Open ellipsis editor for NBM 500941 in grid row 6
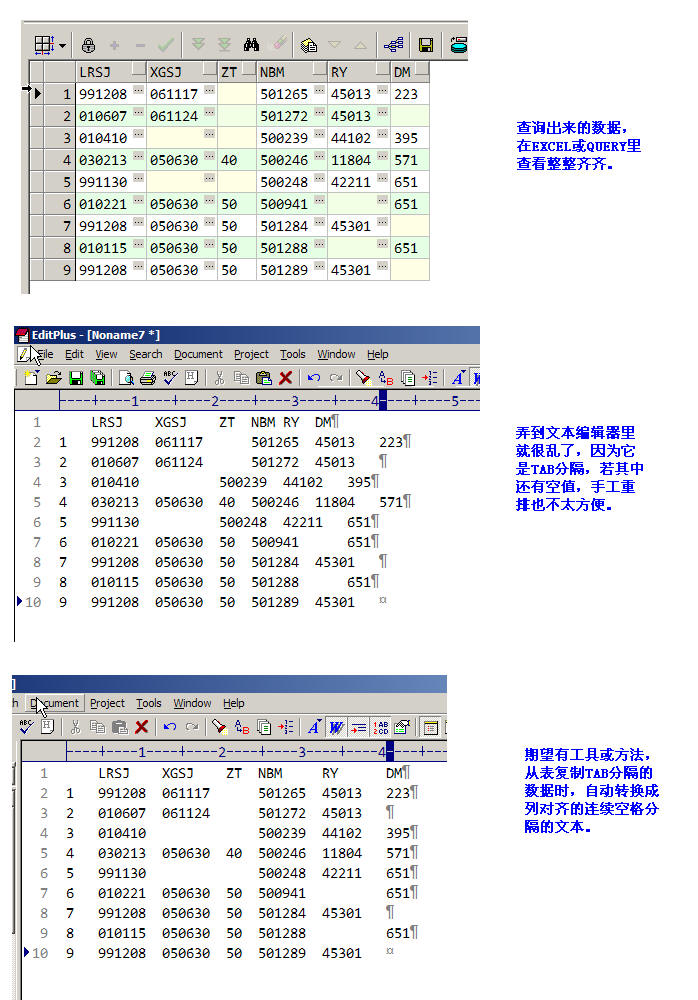 pyautogui.click(x=320, y=200)
